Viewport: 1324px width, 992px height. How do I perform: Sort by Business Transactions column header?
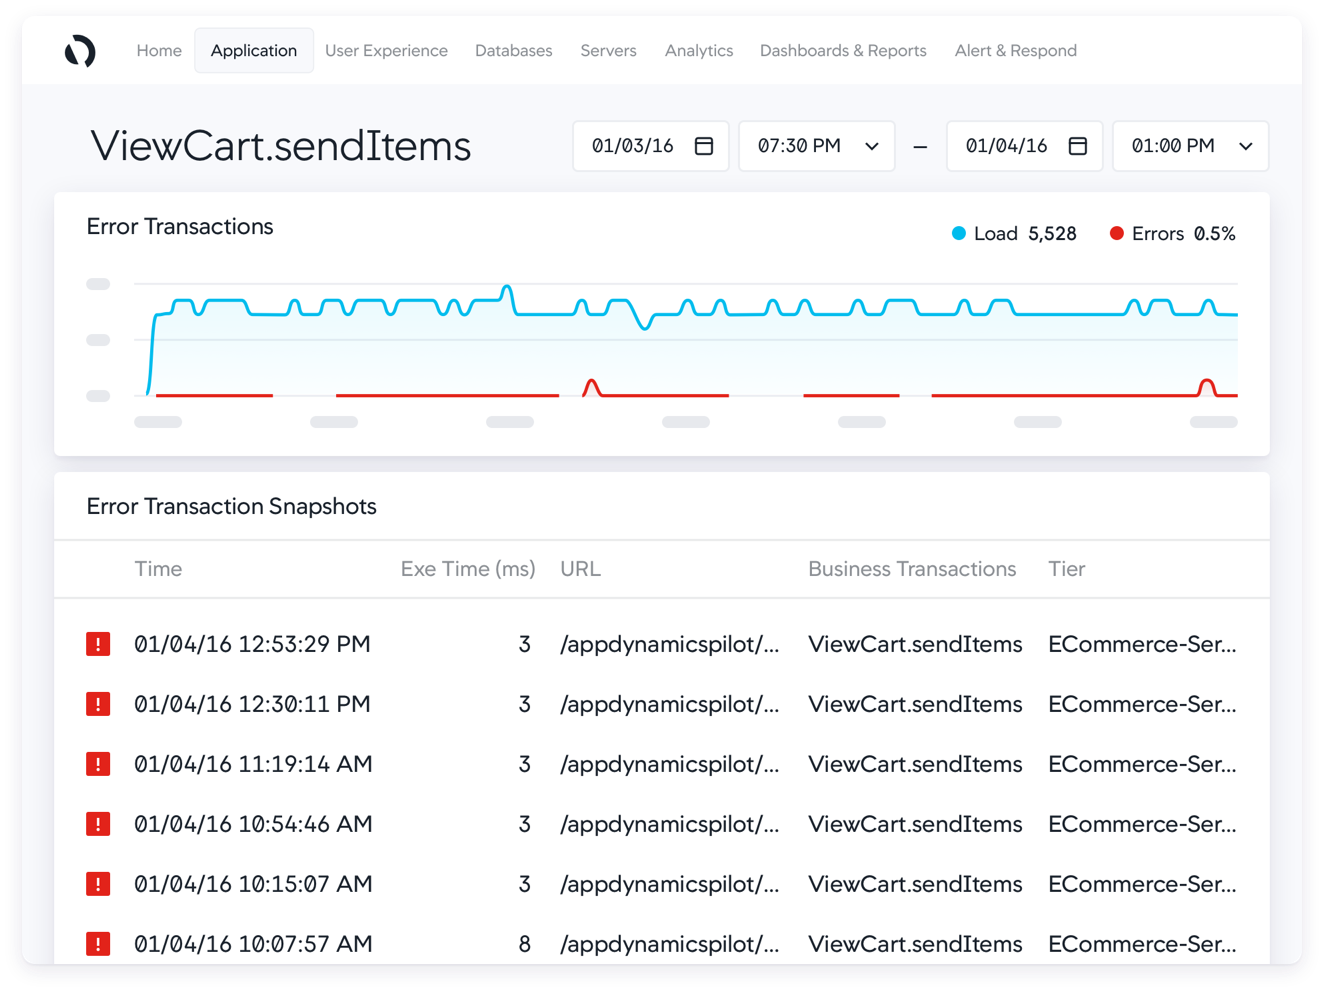pos(912,569)
